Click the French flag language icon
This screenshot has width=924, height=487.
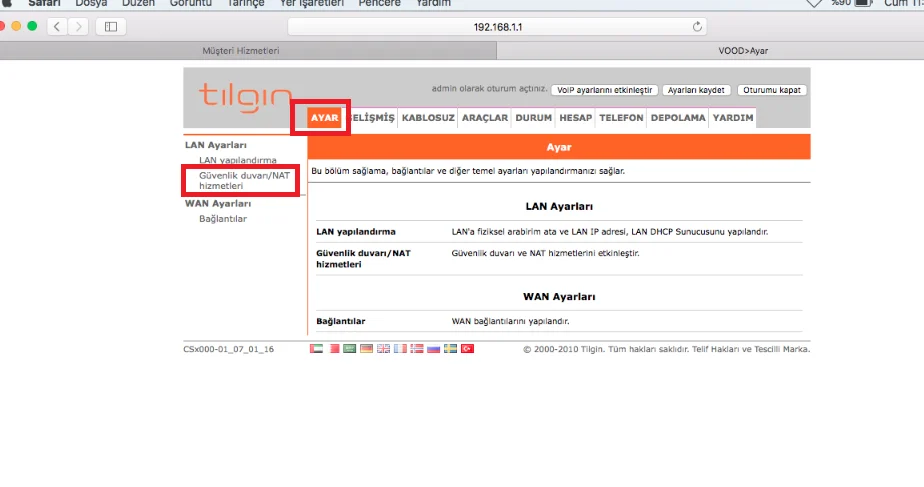[400, 349]
